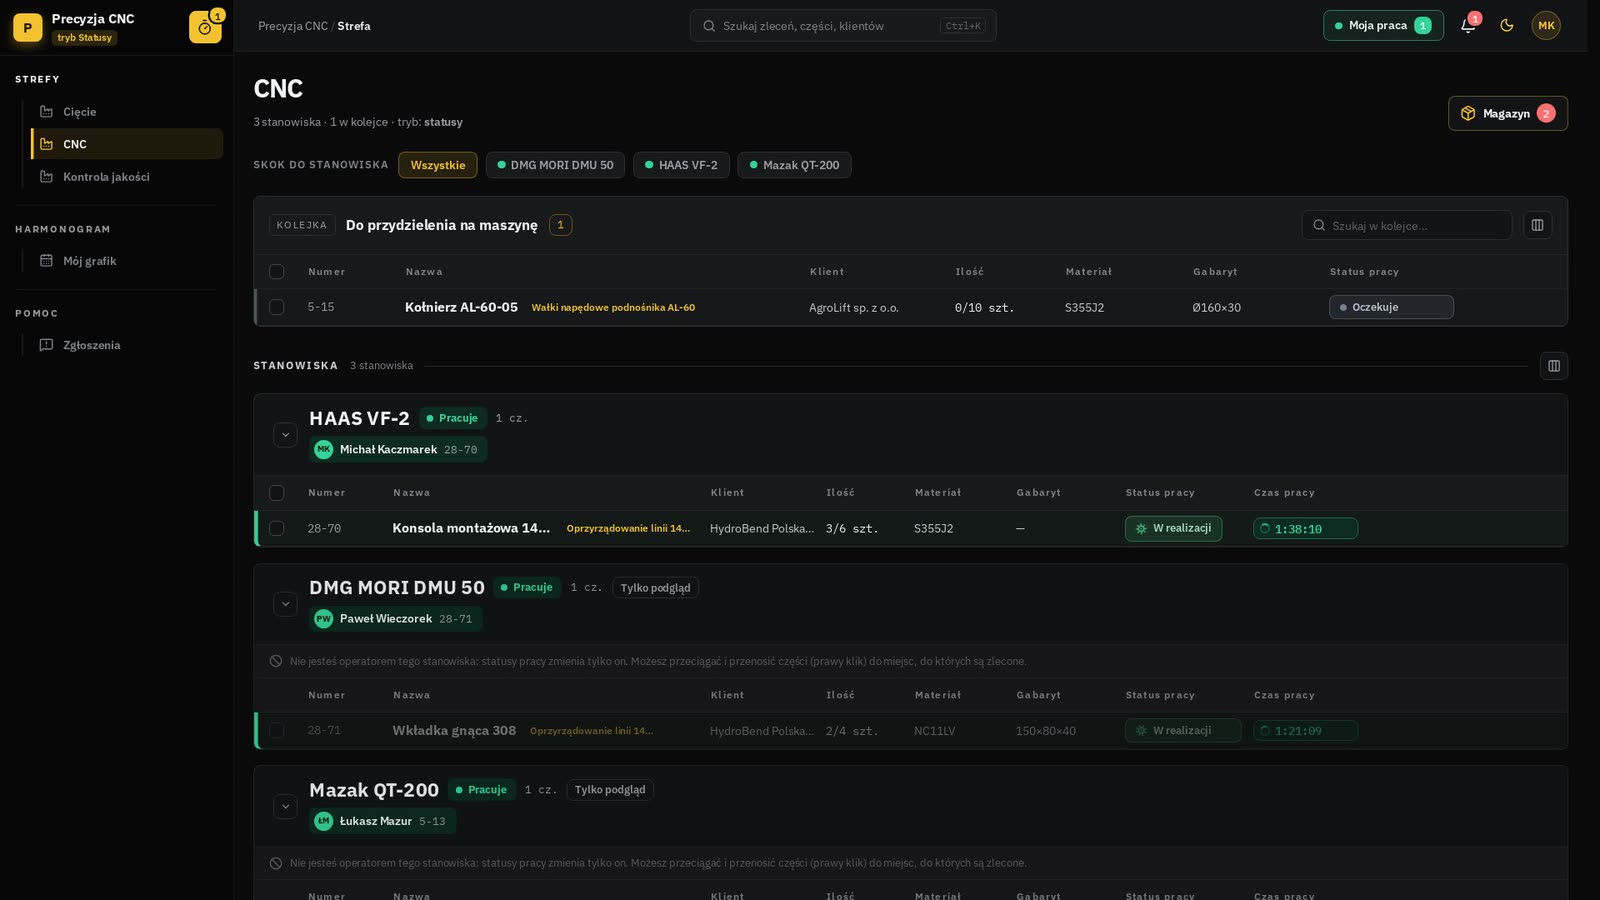The image size is (1600, 900).
Task: Click the timer icon in sidebar header
Action: point(205,27)
